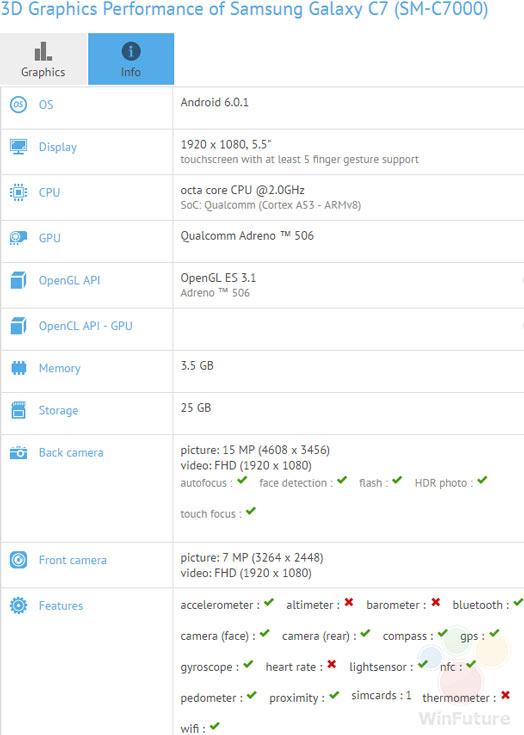Click the CPU chip icon
Viewport: 524px width, 735px height.
[18, 192]
